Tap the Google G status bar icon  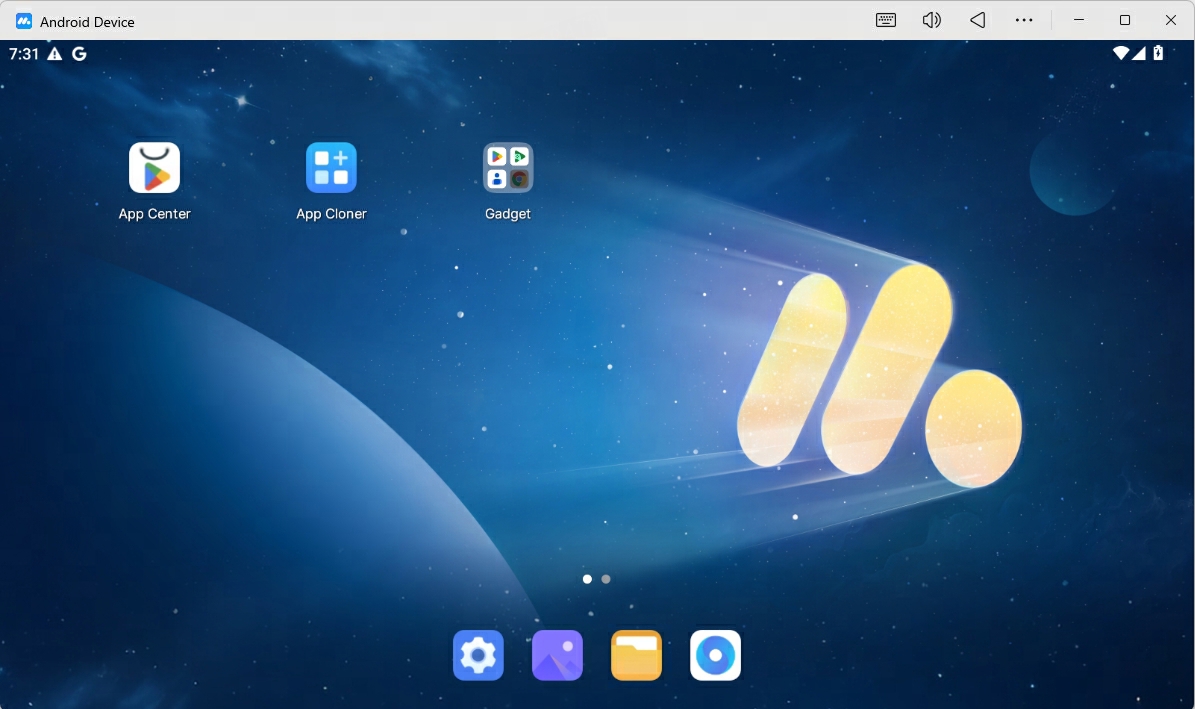tap(79, 54)
